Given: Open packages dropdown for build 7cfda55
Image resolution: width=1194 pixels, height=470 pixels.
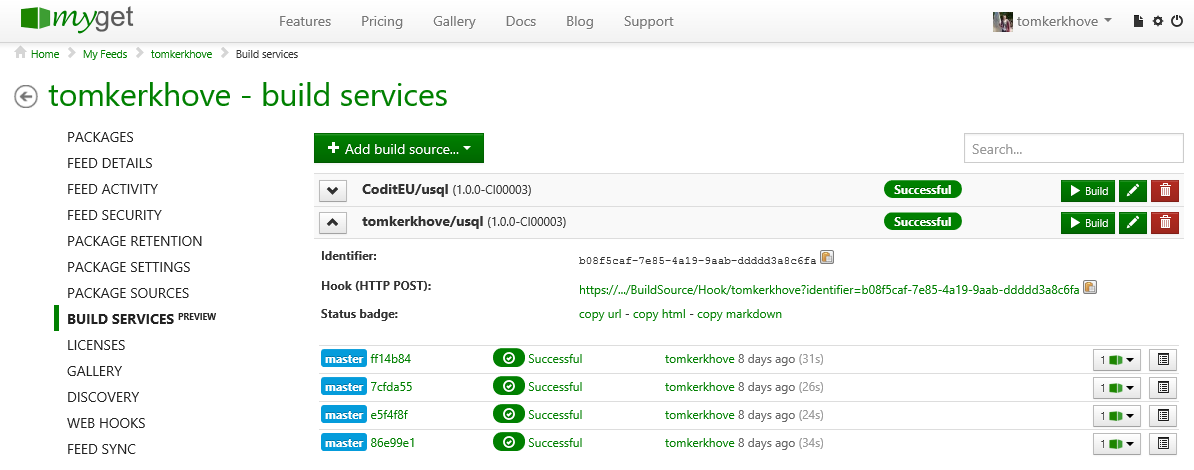Looking at the screenshot, I should (x=1117, y=387).
